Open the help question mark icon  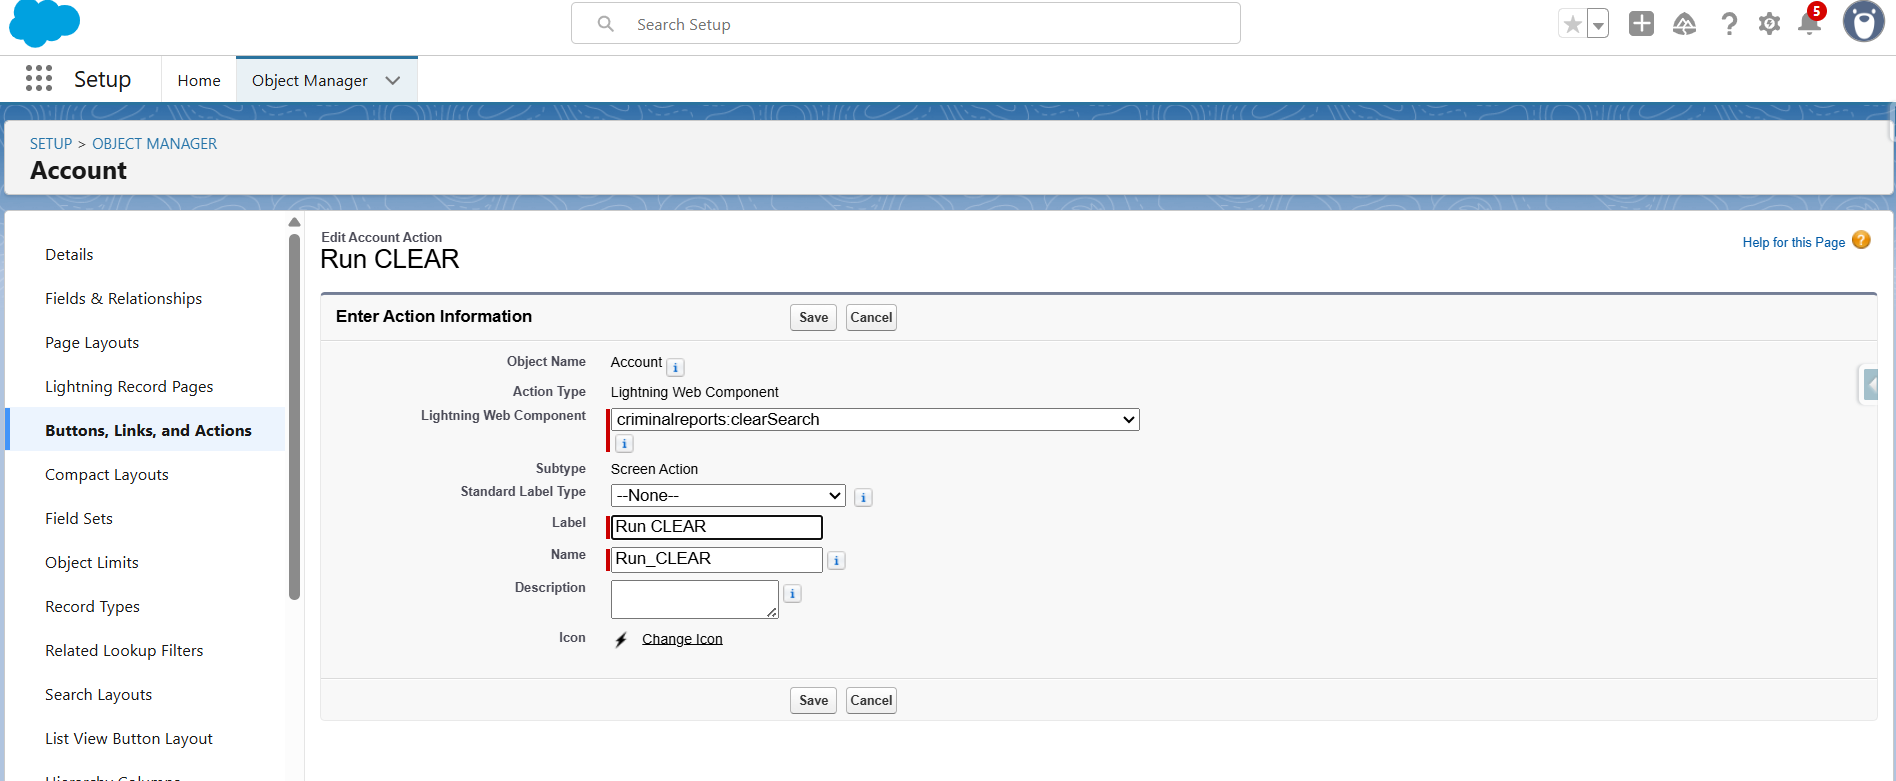click(x=1729, y=23)
